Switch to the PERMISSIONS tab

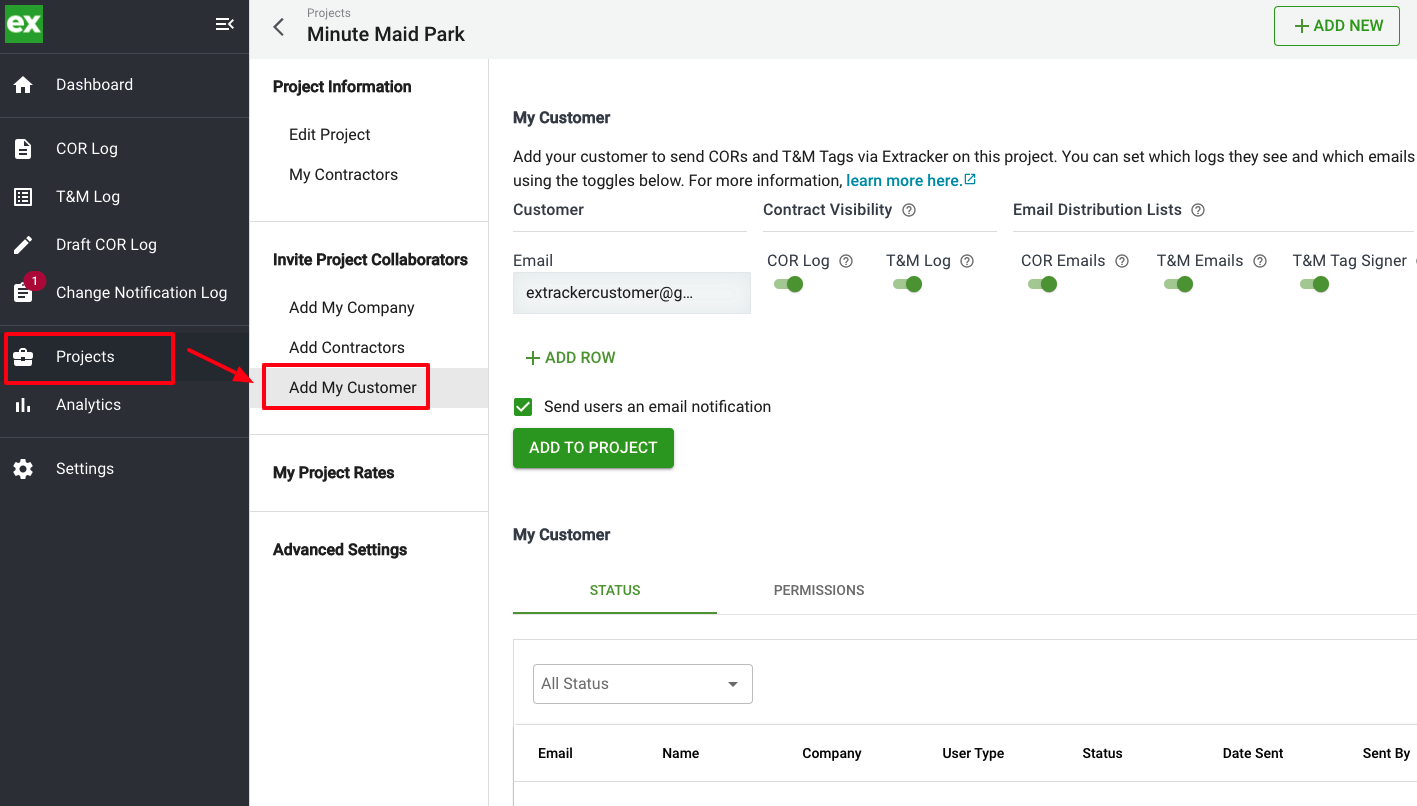click(x=819, y=590)
